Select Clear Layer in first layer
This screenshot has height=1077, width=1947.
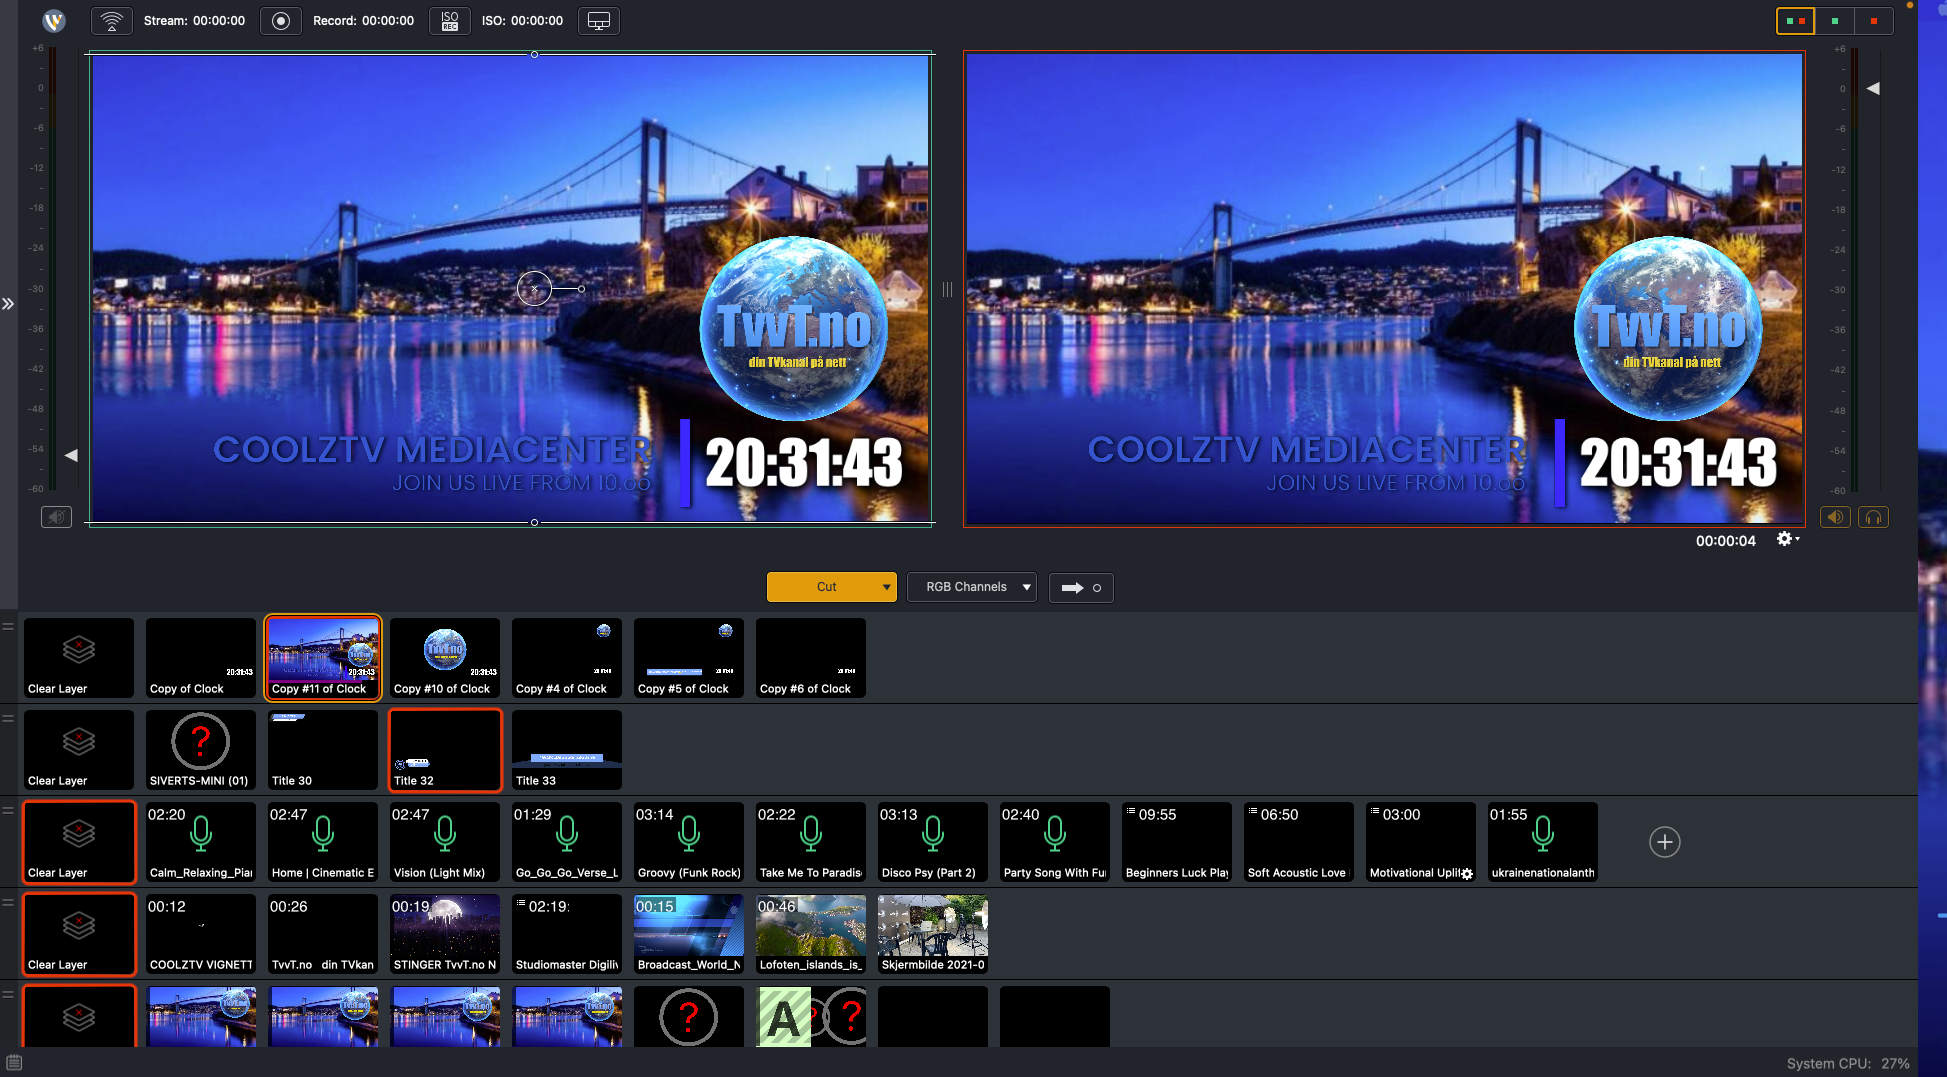coord(79,658)
